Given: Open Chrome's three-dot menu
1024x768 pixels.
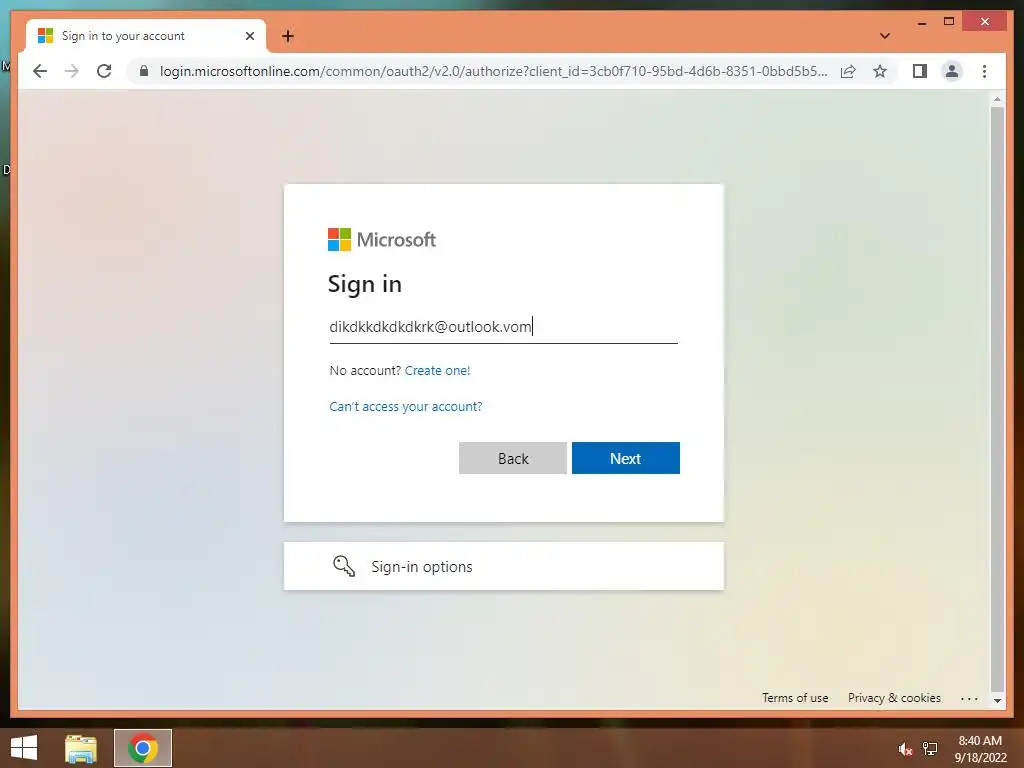Looking at the screenshot, I should pos(984,71).
